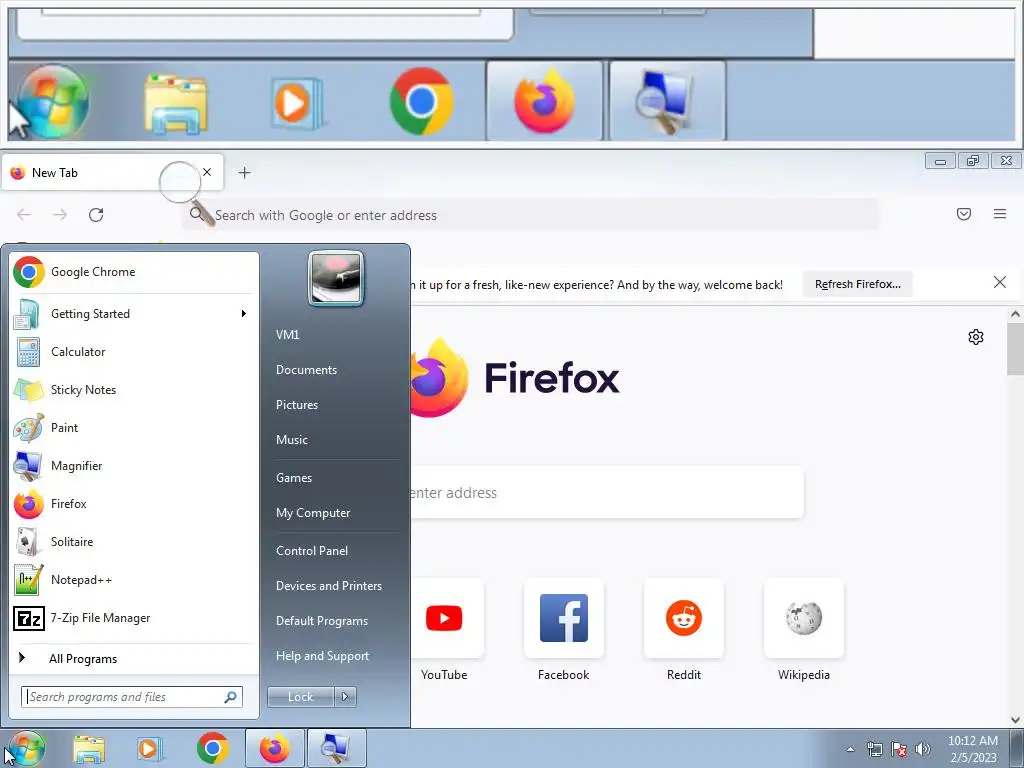The height and width of the screenshot is (768, 1024).
Task: Click the new tab page search box
Action: coord(607,492)
